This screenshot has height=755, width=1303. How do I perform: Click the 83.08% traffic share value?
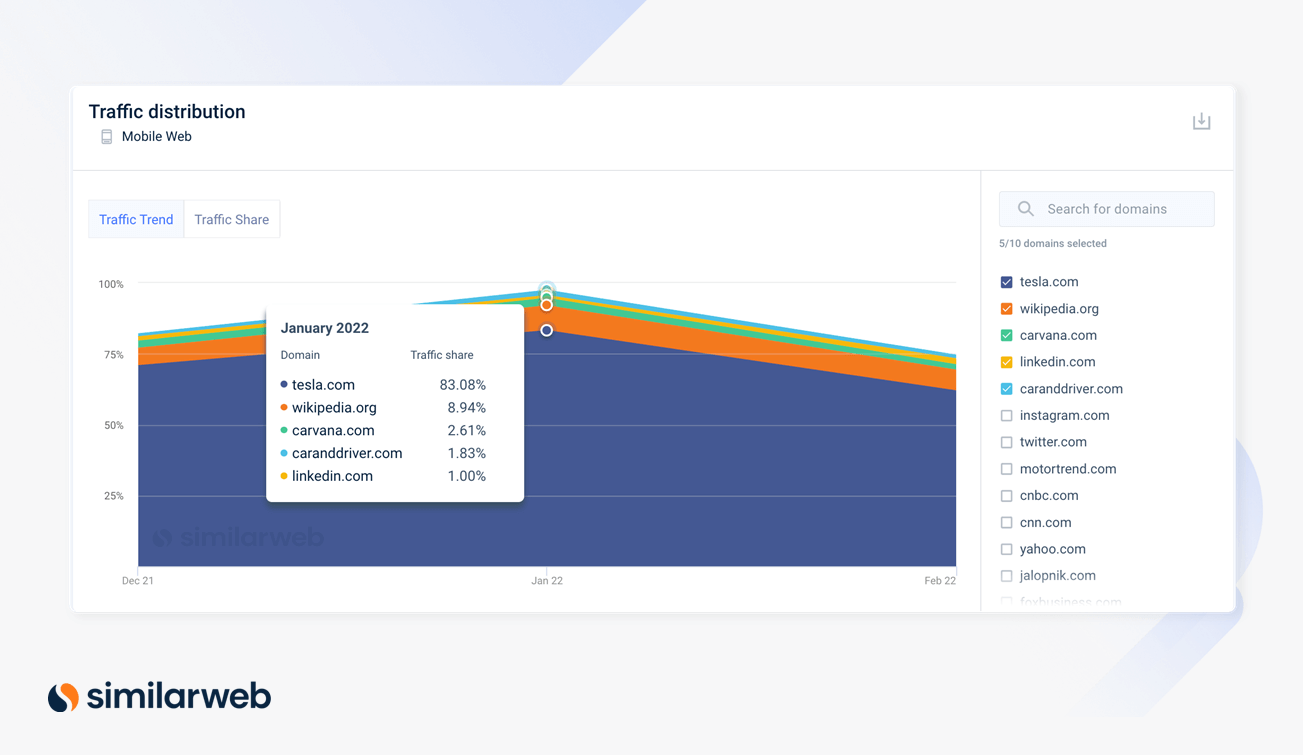click(x=462, y=385)
